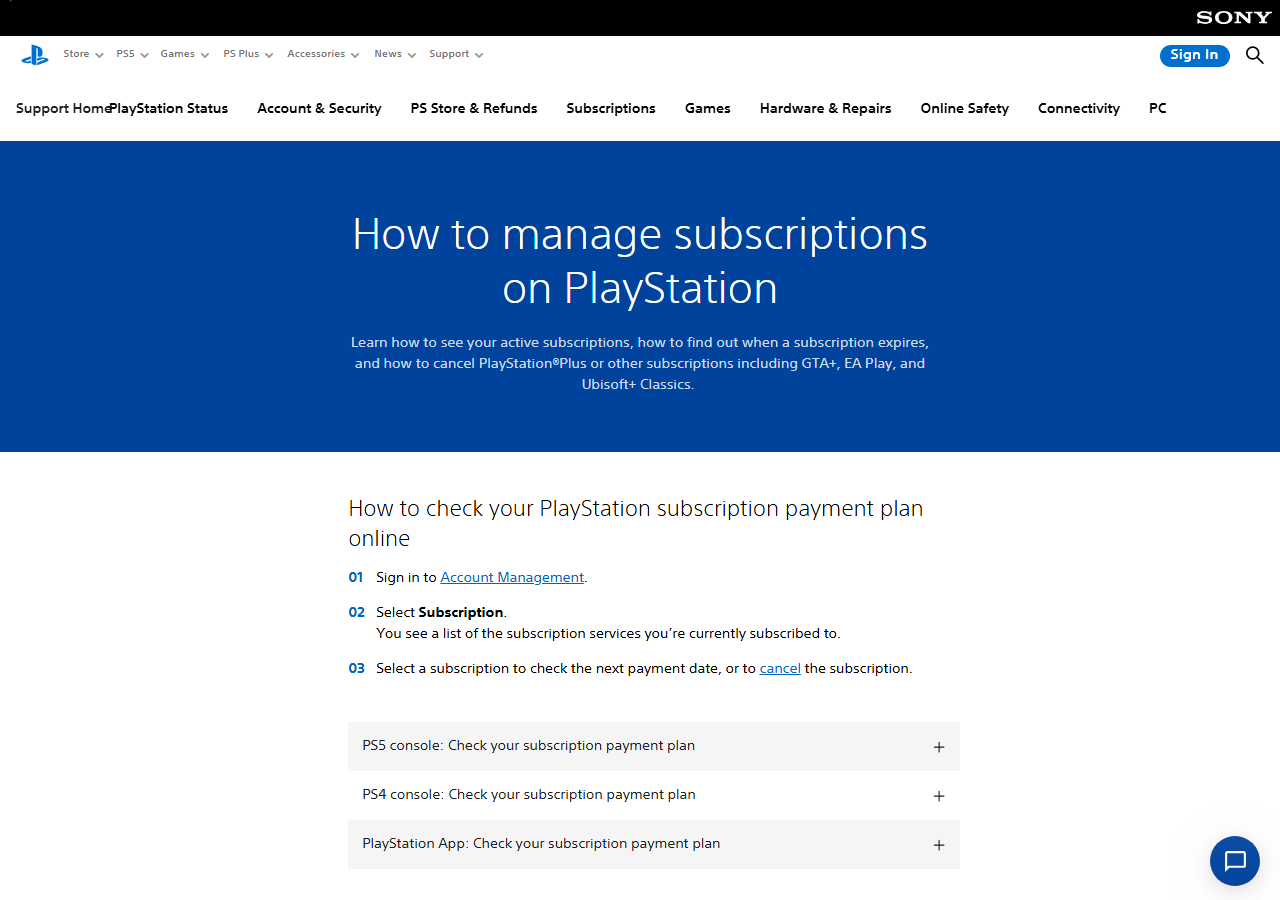Open the search magnifier icon
The height and width of the screenshot is (900, 1280).
(x=1254, y=55)
